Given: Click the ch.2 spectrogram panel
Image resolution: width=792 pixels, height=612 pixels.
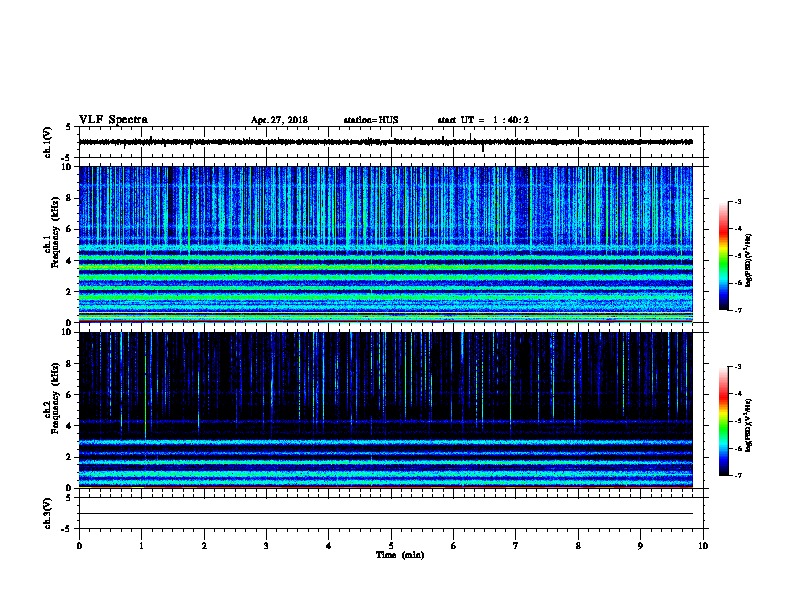Looking at the screenshot, I should [x=385, y=410].
